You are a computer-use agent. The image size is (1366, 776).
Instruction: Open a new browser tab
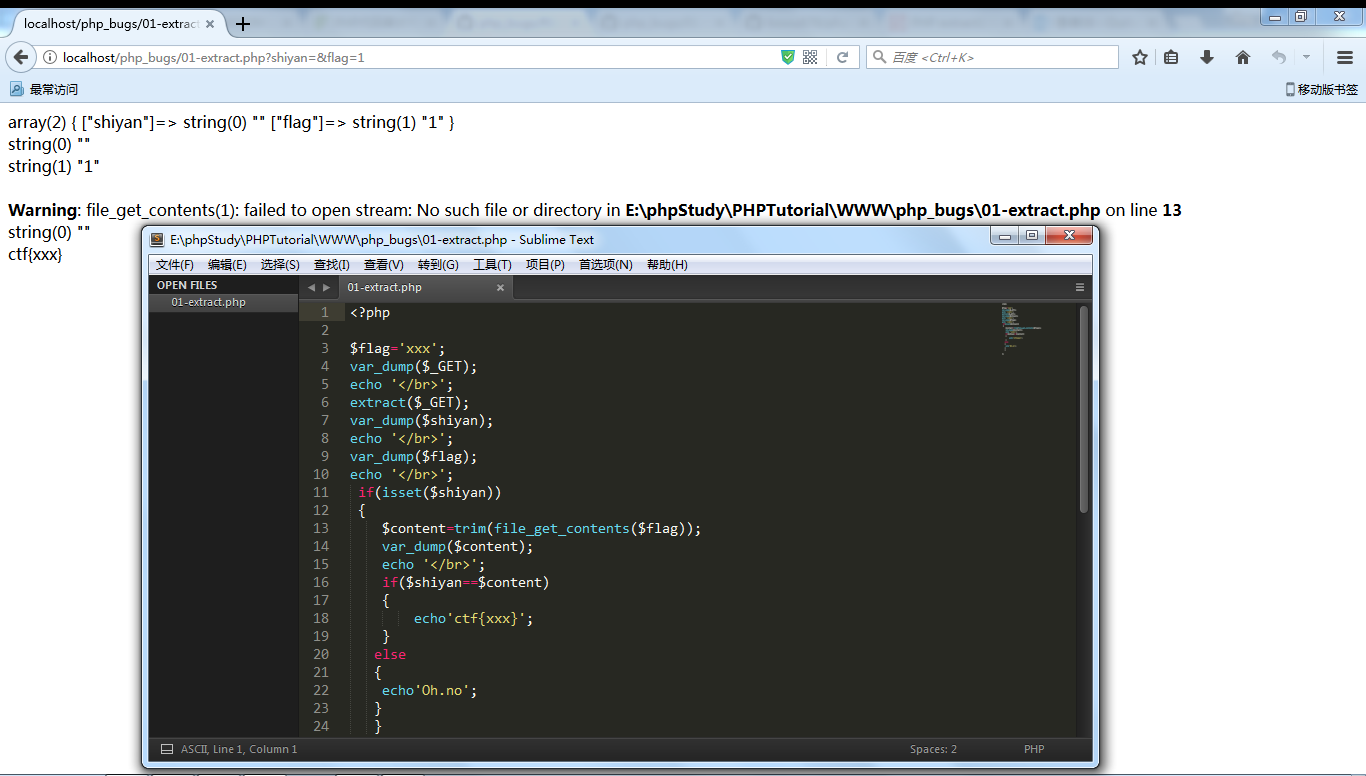tap(243, 24)
